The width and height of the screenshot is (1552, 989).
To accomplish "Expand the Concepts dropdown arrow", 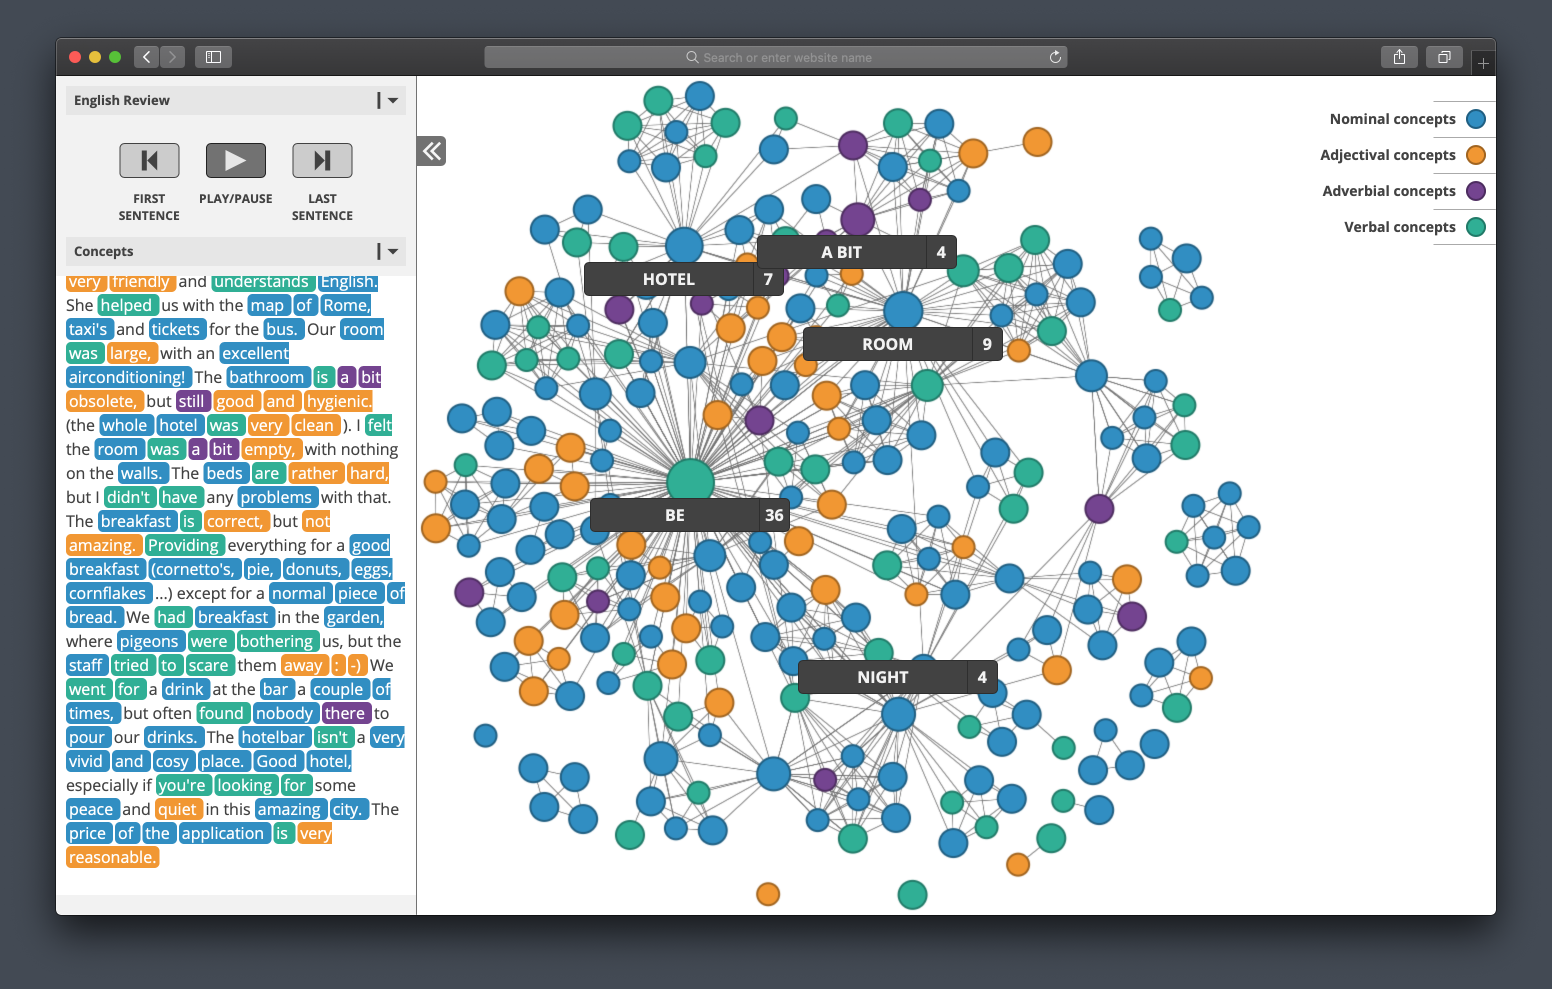I will 393,251.
